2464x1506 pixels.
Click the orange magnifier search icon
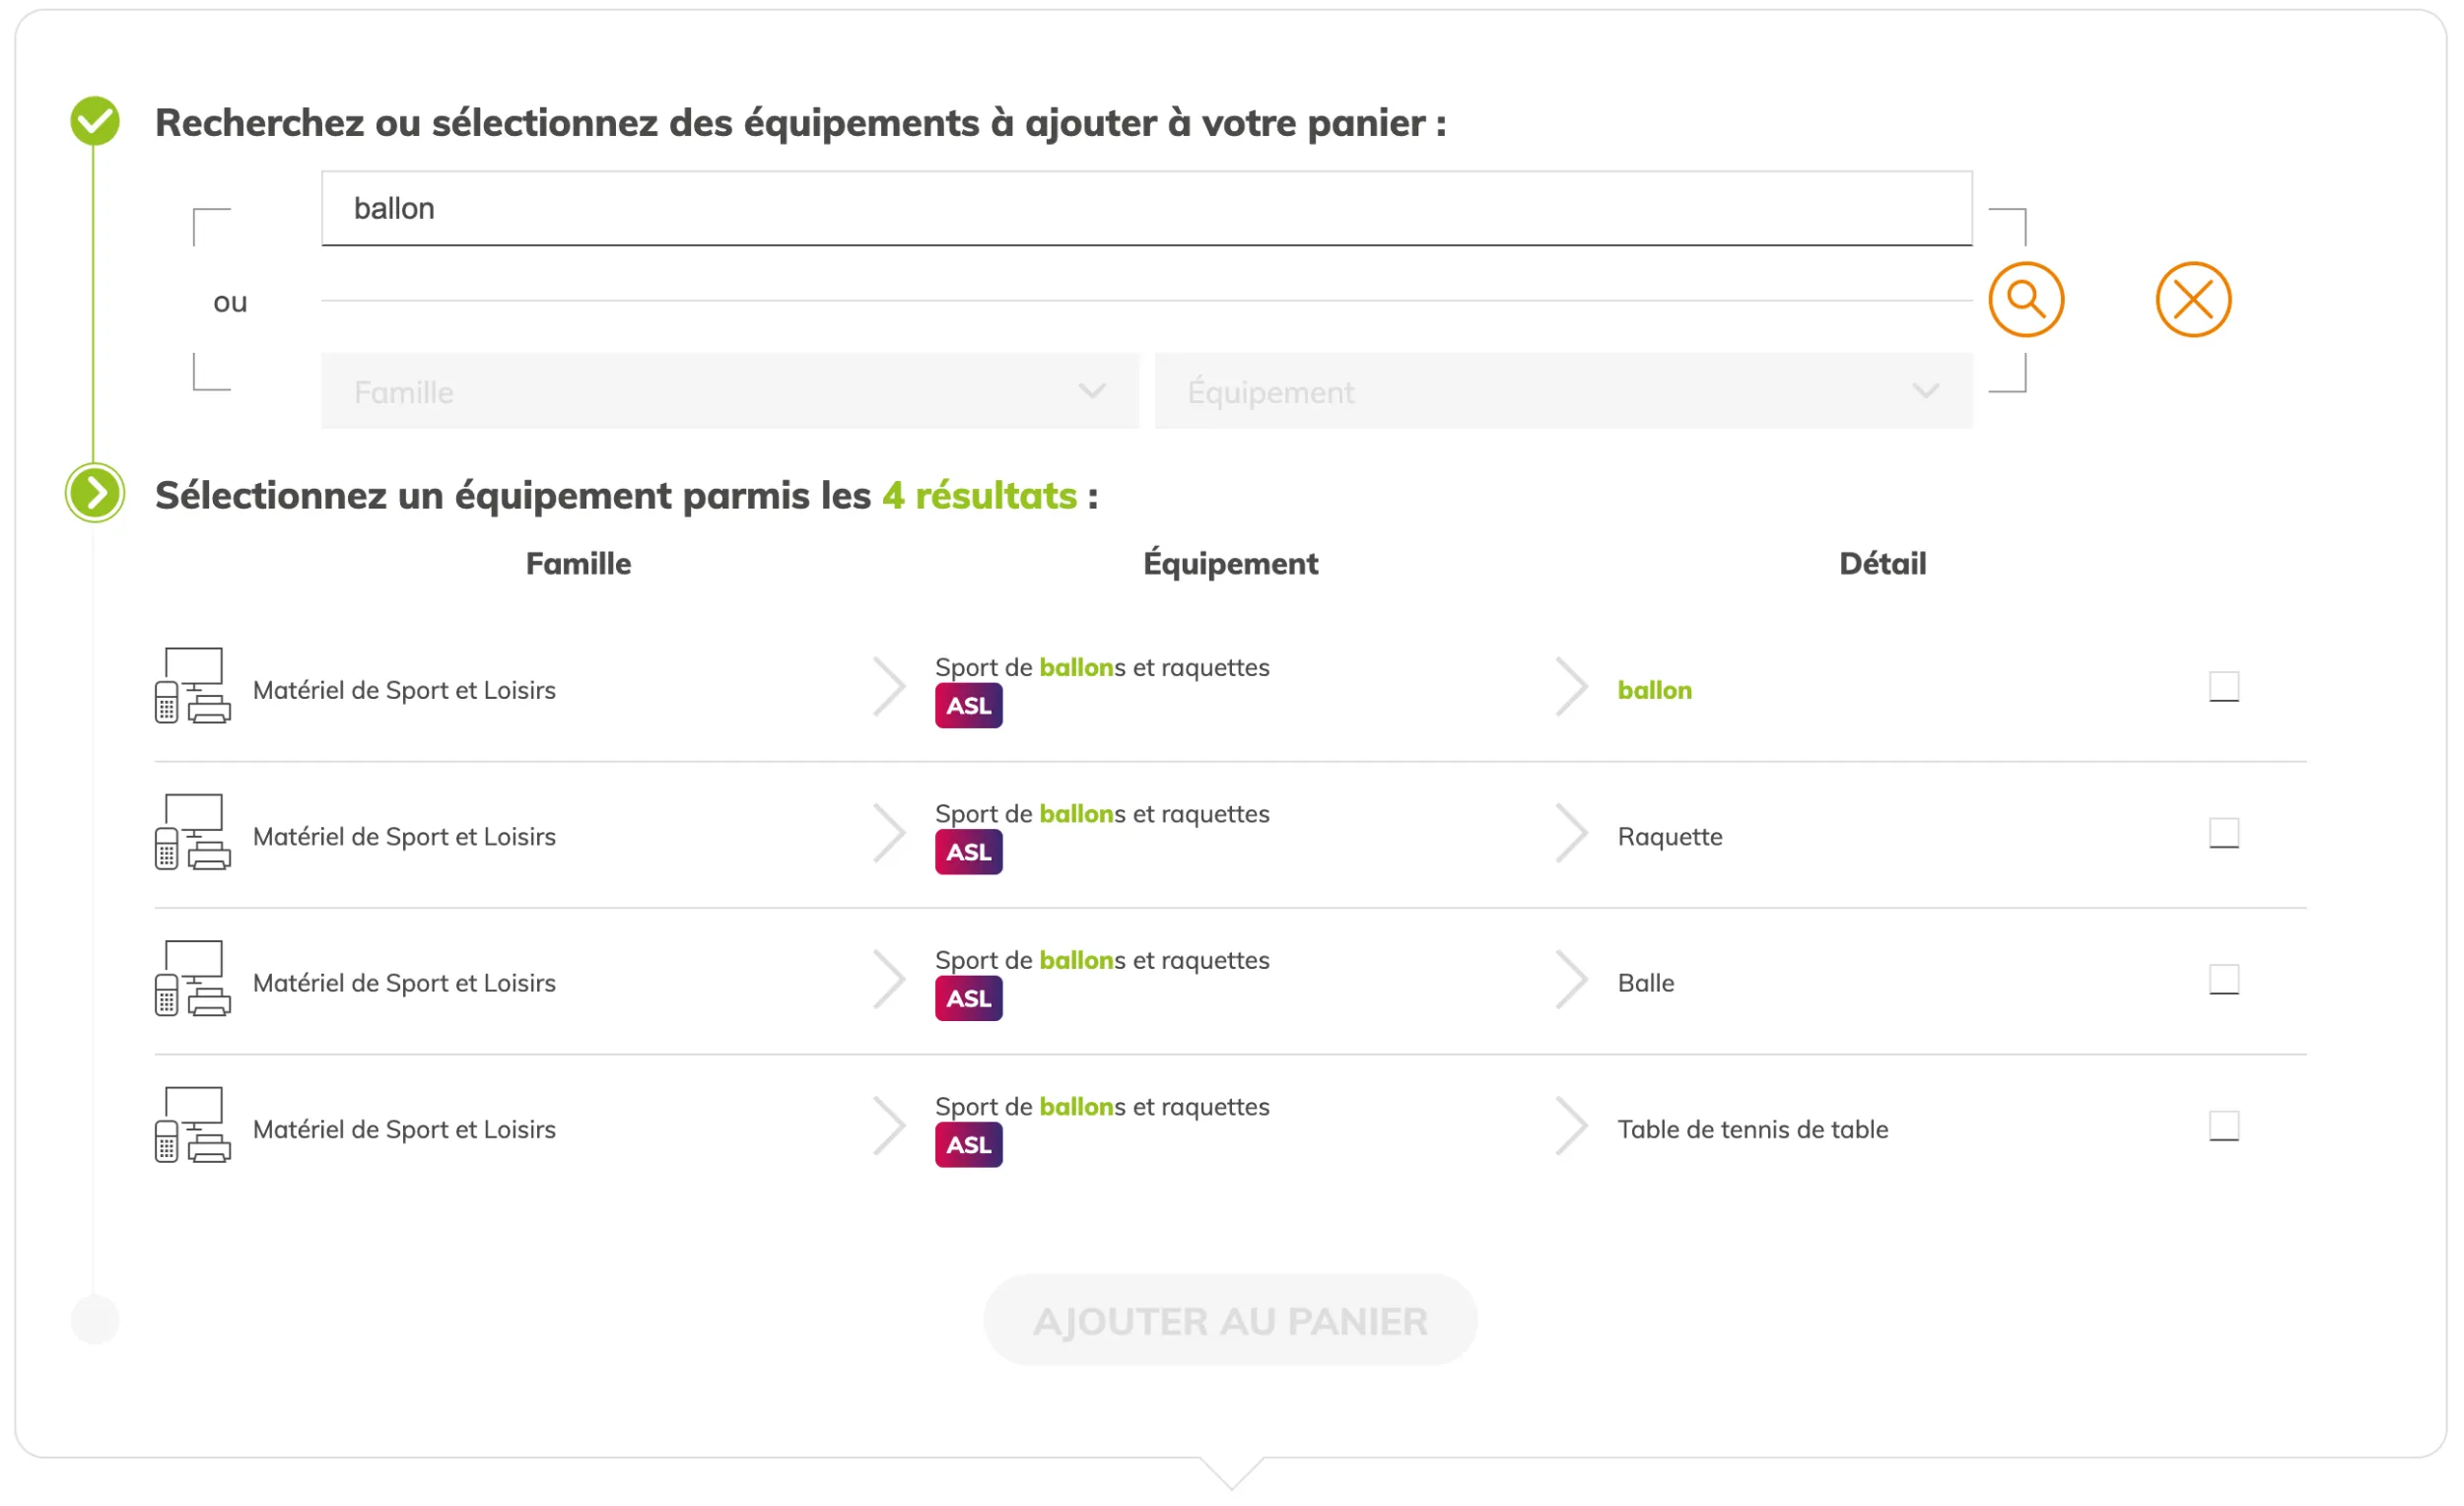pos(2027,299)
